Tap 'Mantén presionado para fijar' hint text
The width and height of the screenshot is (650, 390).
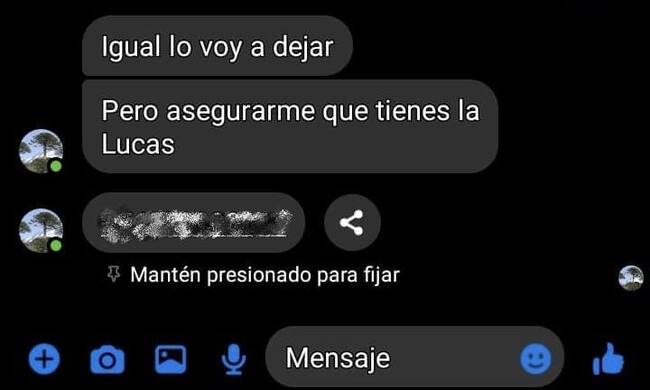(265, 274)
